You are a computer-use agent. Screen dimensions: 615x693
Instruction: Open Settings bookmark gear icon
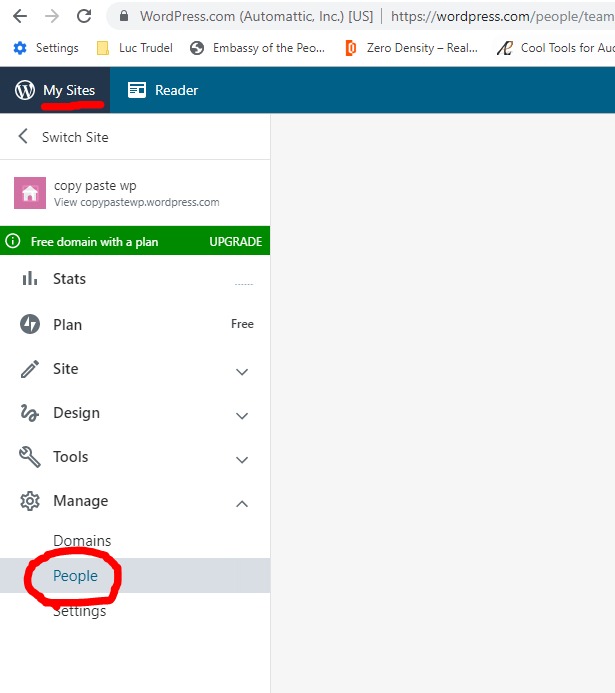coord(20,48)
